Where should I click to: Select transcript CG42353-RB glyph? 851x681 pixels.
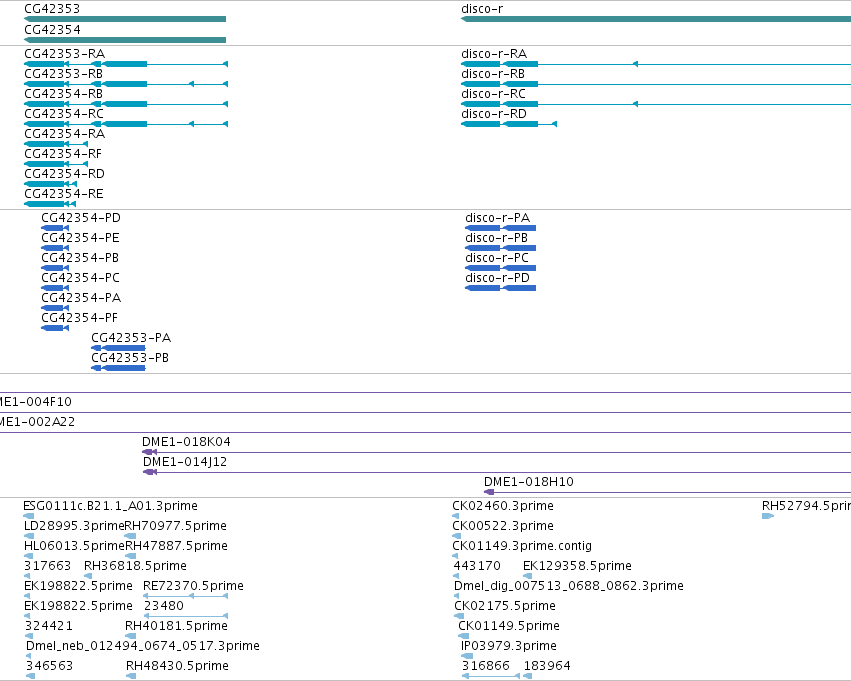click(x=126, y=84)
